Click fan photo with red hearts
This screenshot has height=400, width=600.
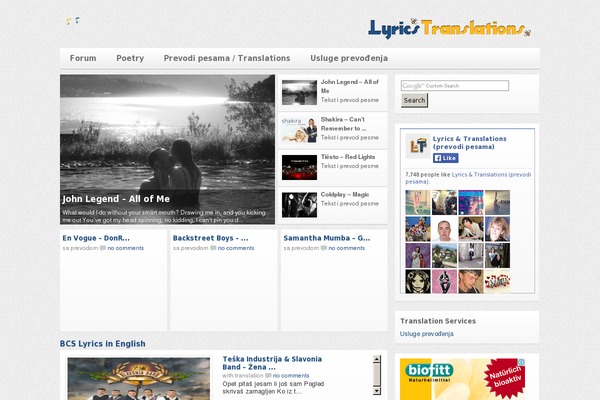tap(497, 282)
